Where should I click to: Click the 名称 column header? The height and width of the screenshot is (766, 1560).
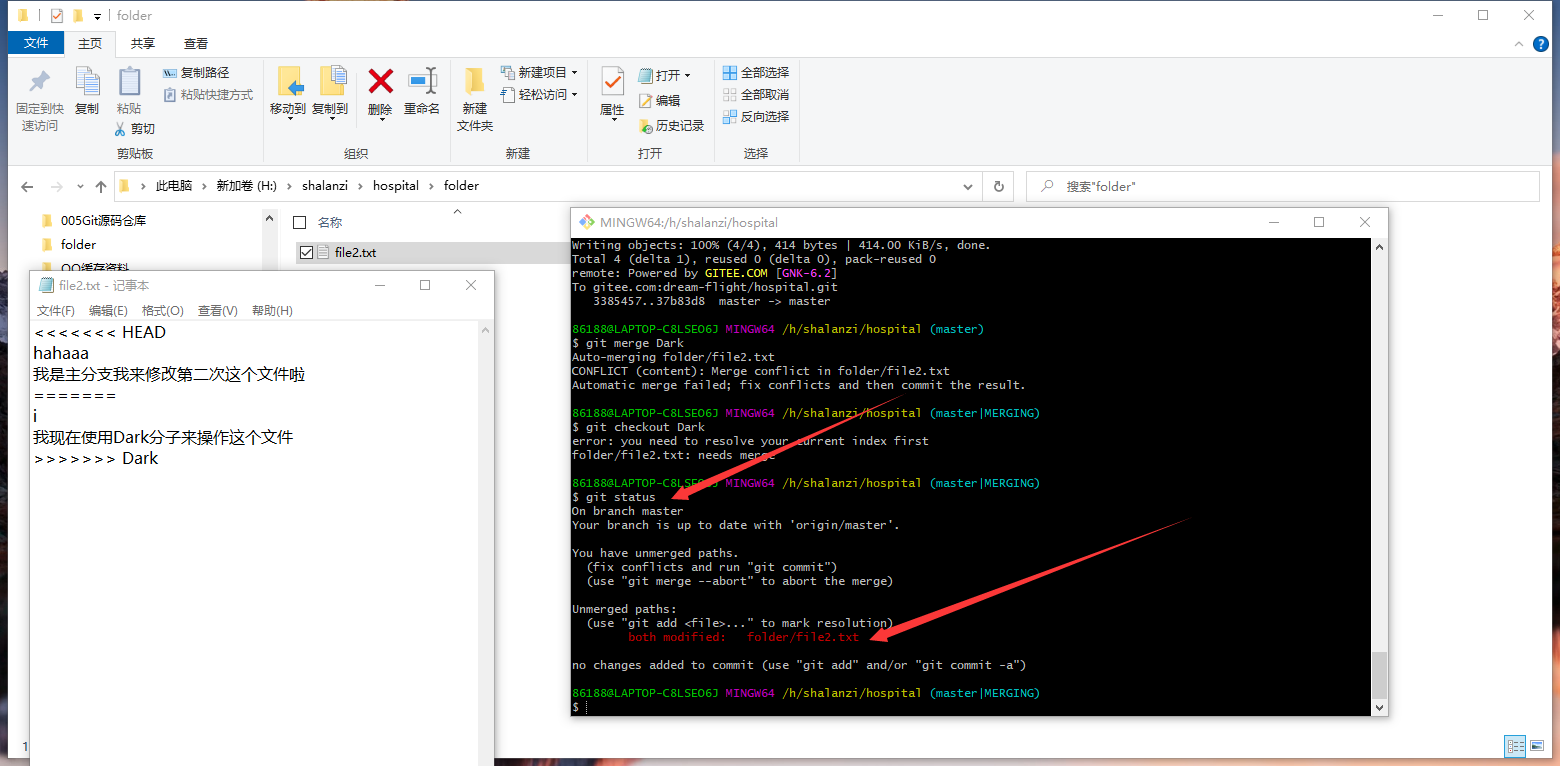(x=330, y=222)
